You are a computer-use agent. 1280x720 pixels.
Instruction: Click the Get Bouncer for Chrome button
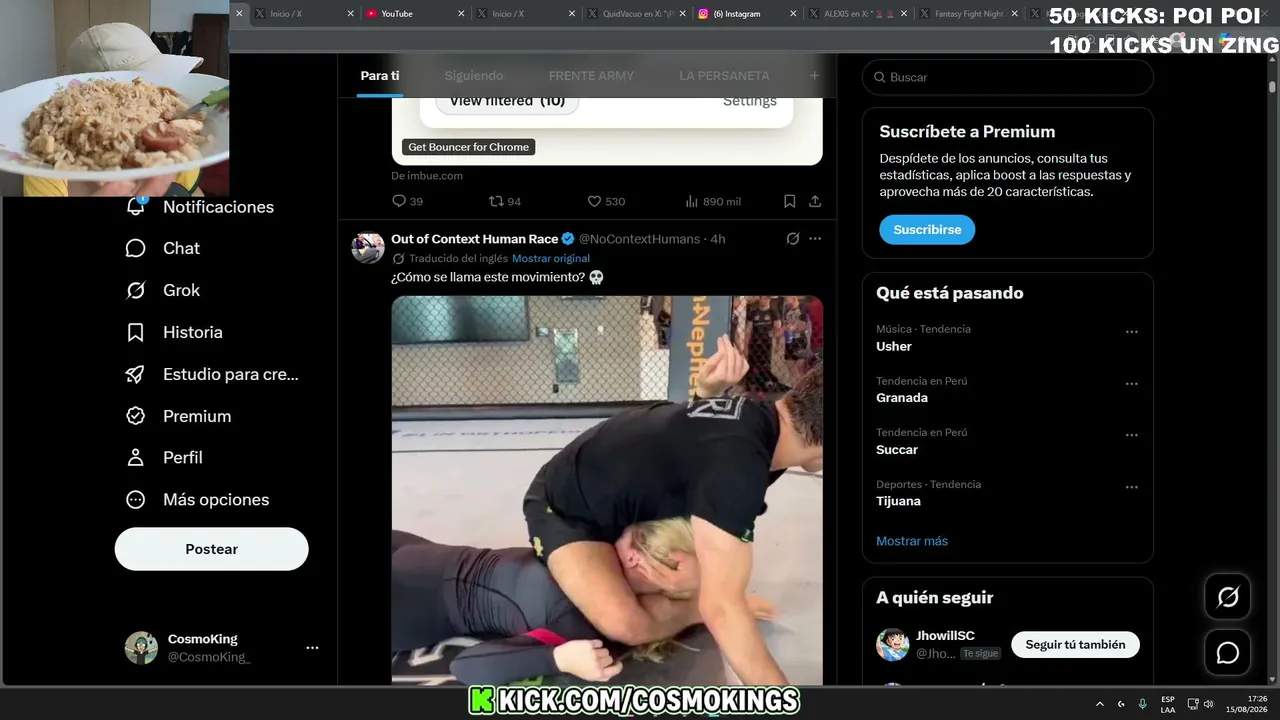[x=468, y=147]
